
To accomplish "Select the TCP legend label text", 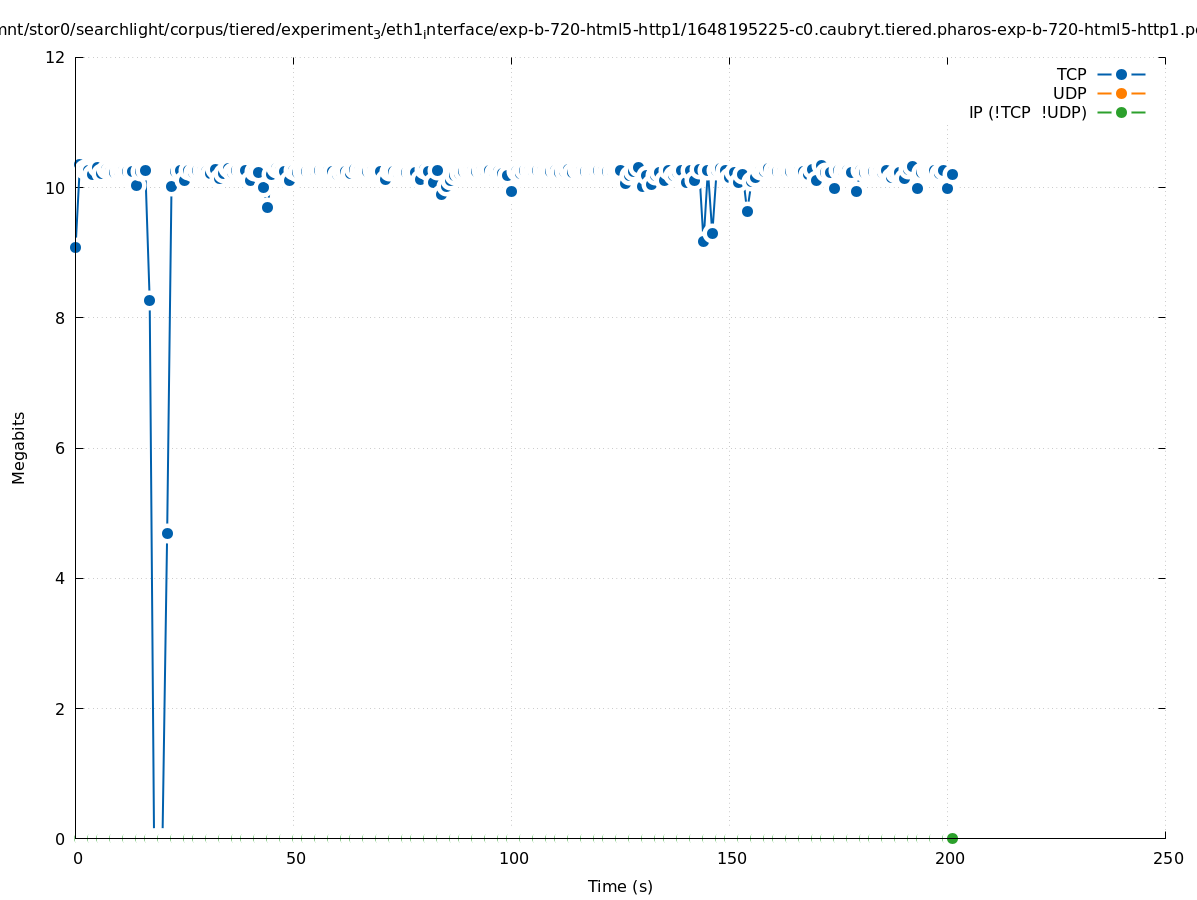I will point(1071,74).
